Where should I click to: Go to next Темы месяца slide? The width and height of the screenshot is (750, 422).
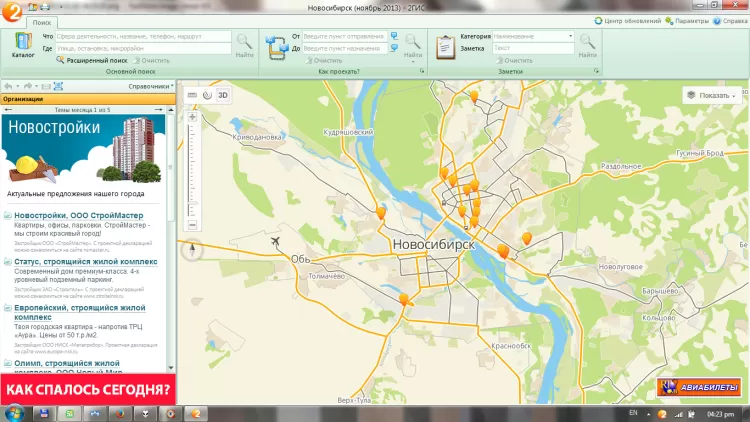(159, 110)
